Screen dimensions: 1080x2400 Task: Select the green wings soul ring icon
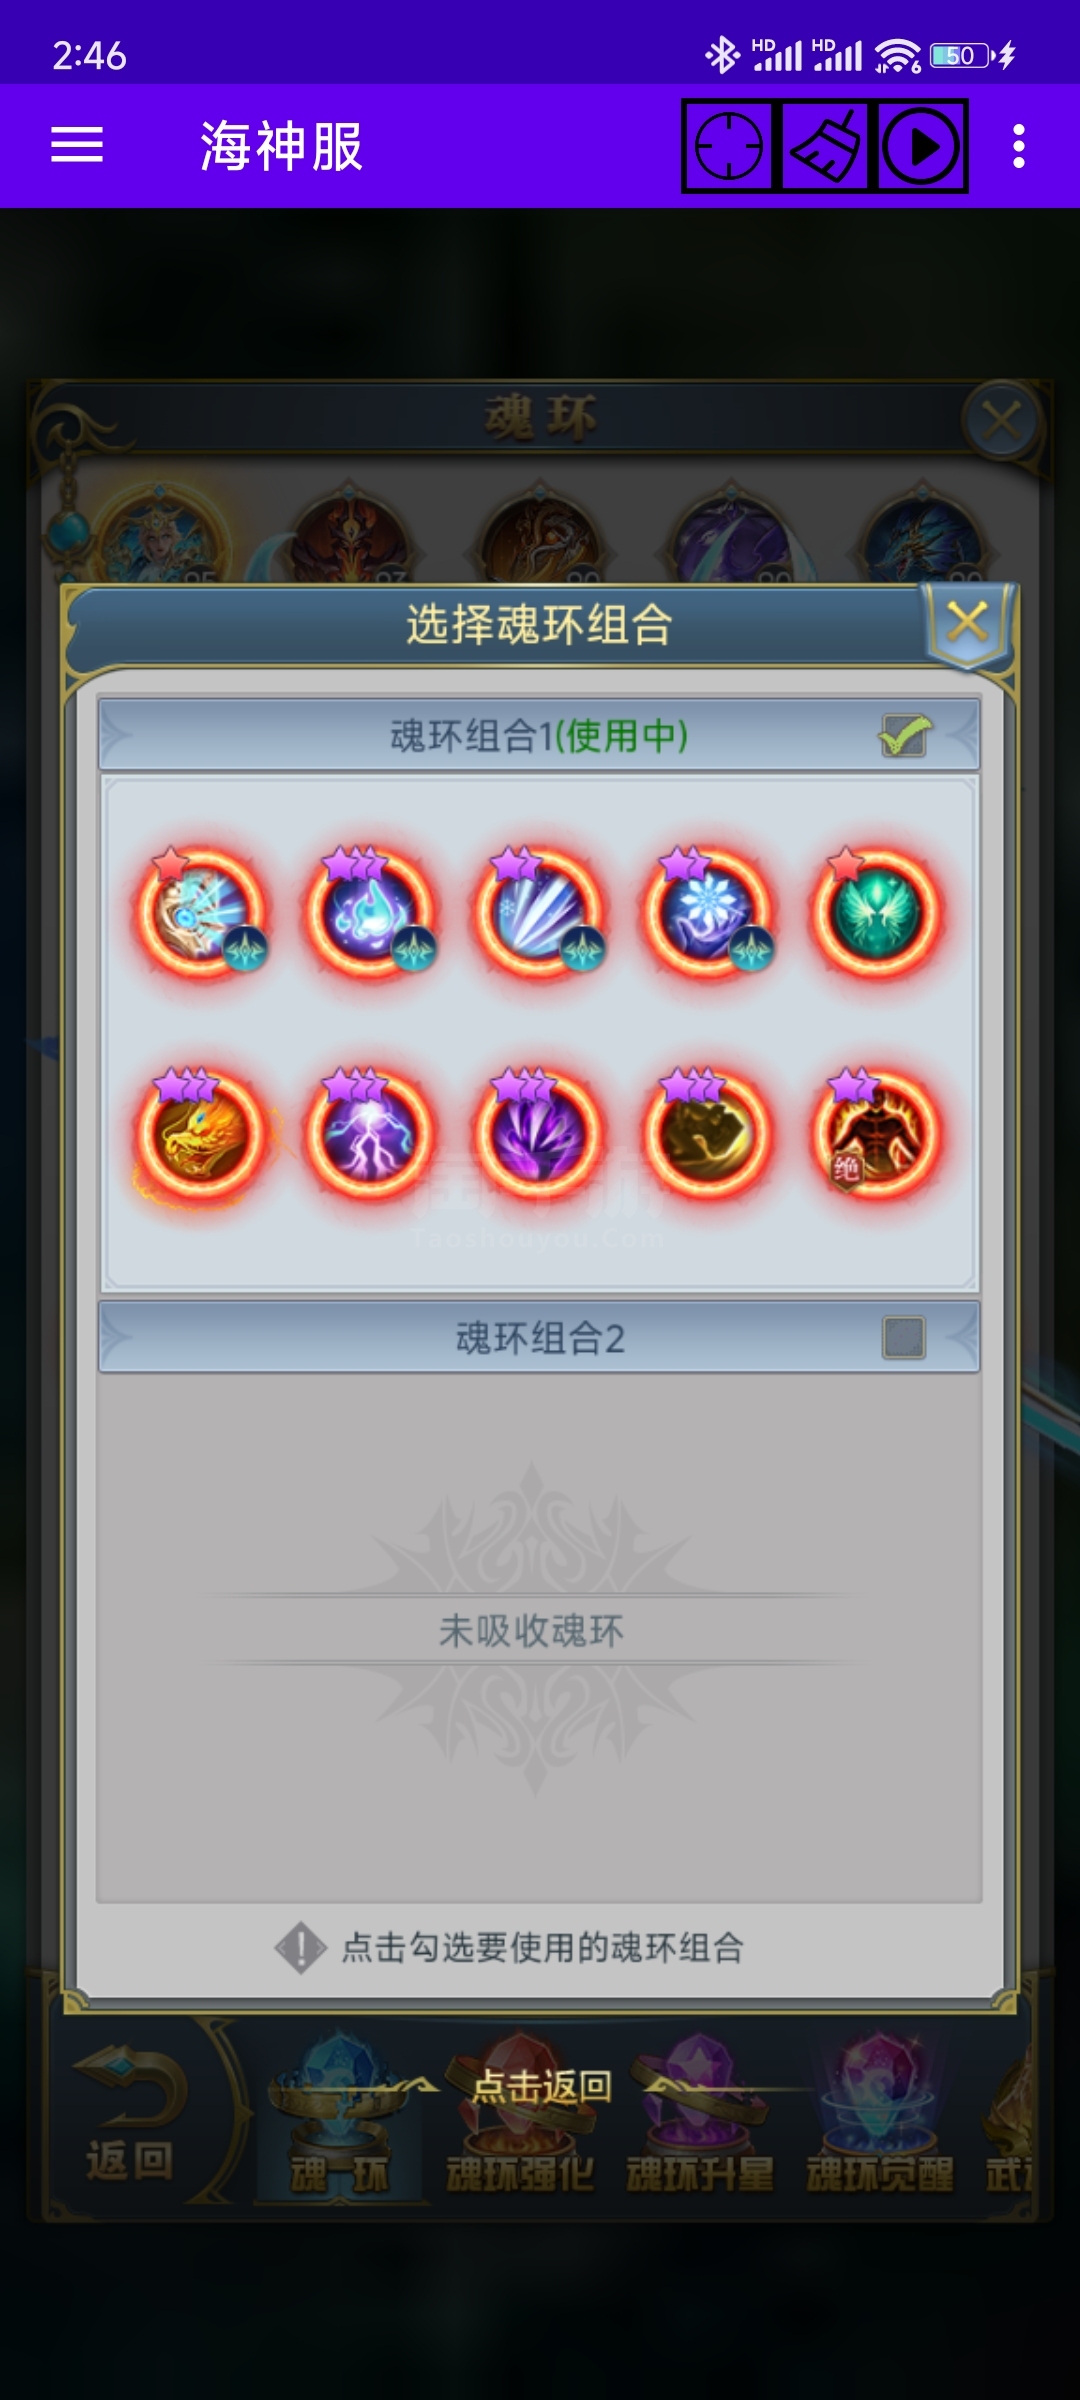pyautogui.click(x=877, y=912)
